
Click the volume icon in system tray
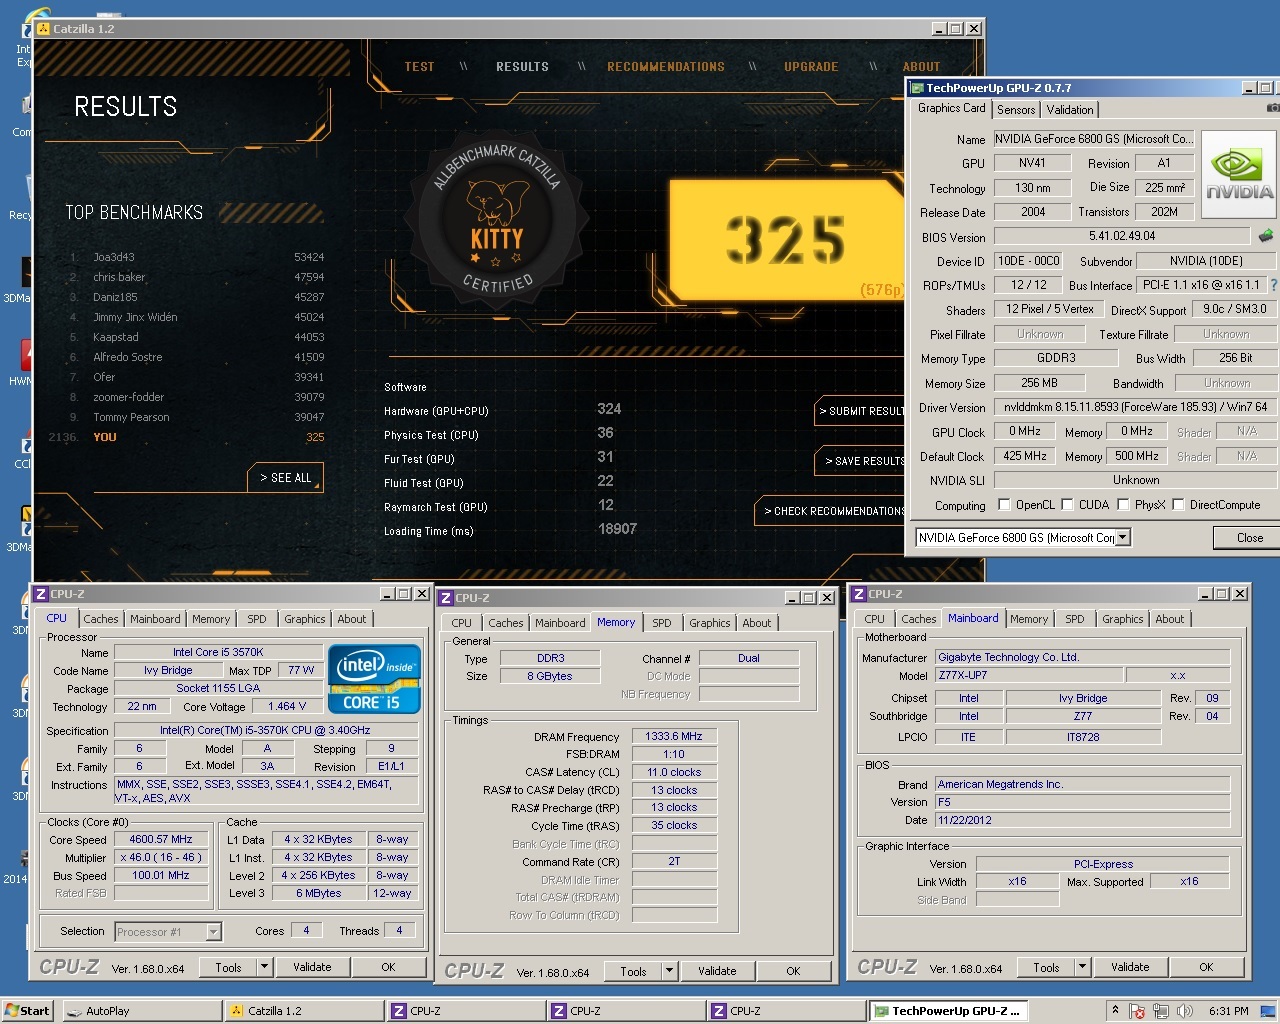(1185, 1011)
